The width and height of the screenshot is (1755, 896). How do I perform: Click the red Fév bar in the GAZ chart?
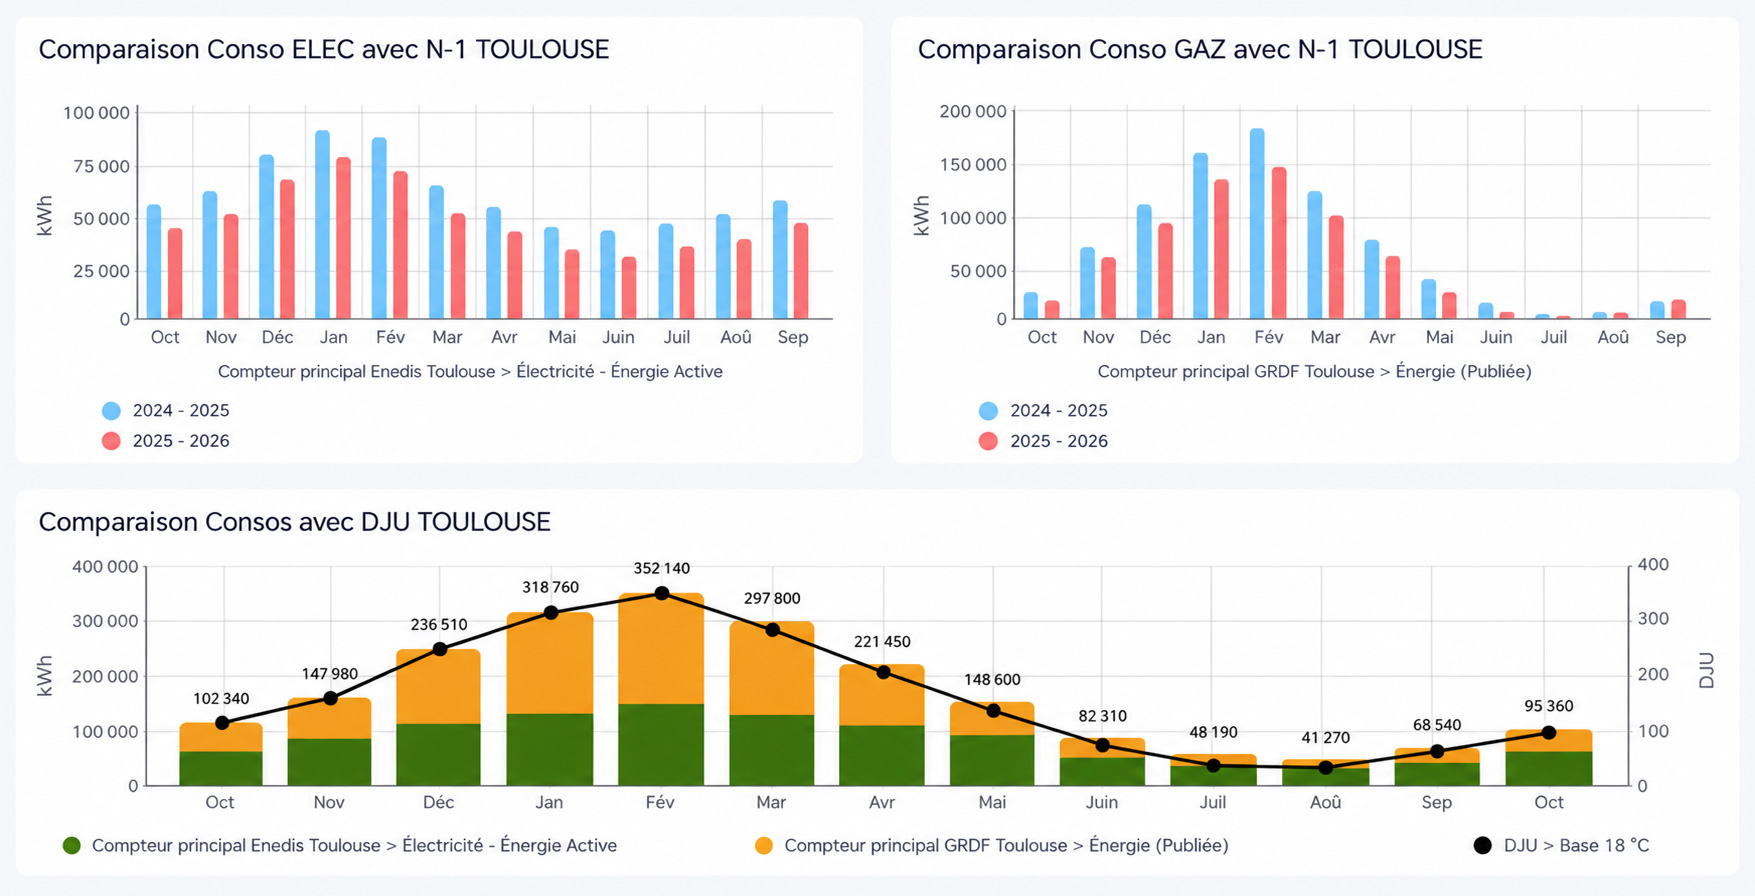(x=1279, y=243)
